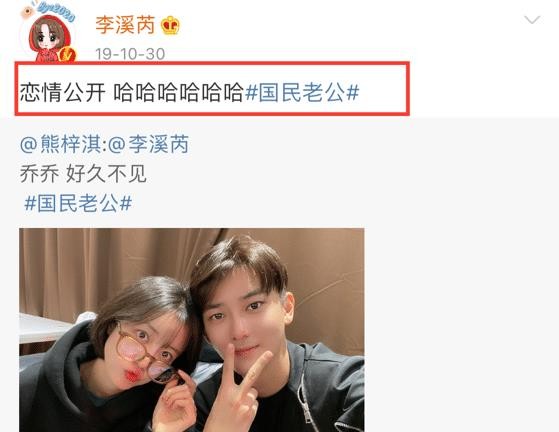This screenshot has width=559, height=432.
Task: Open #国民老公# hashtag inside the reposted post
Action: (78, 204)
